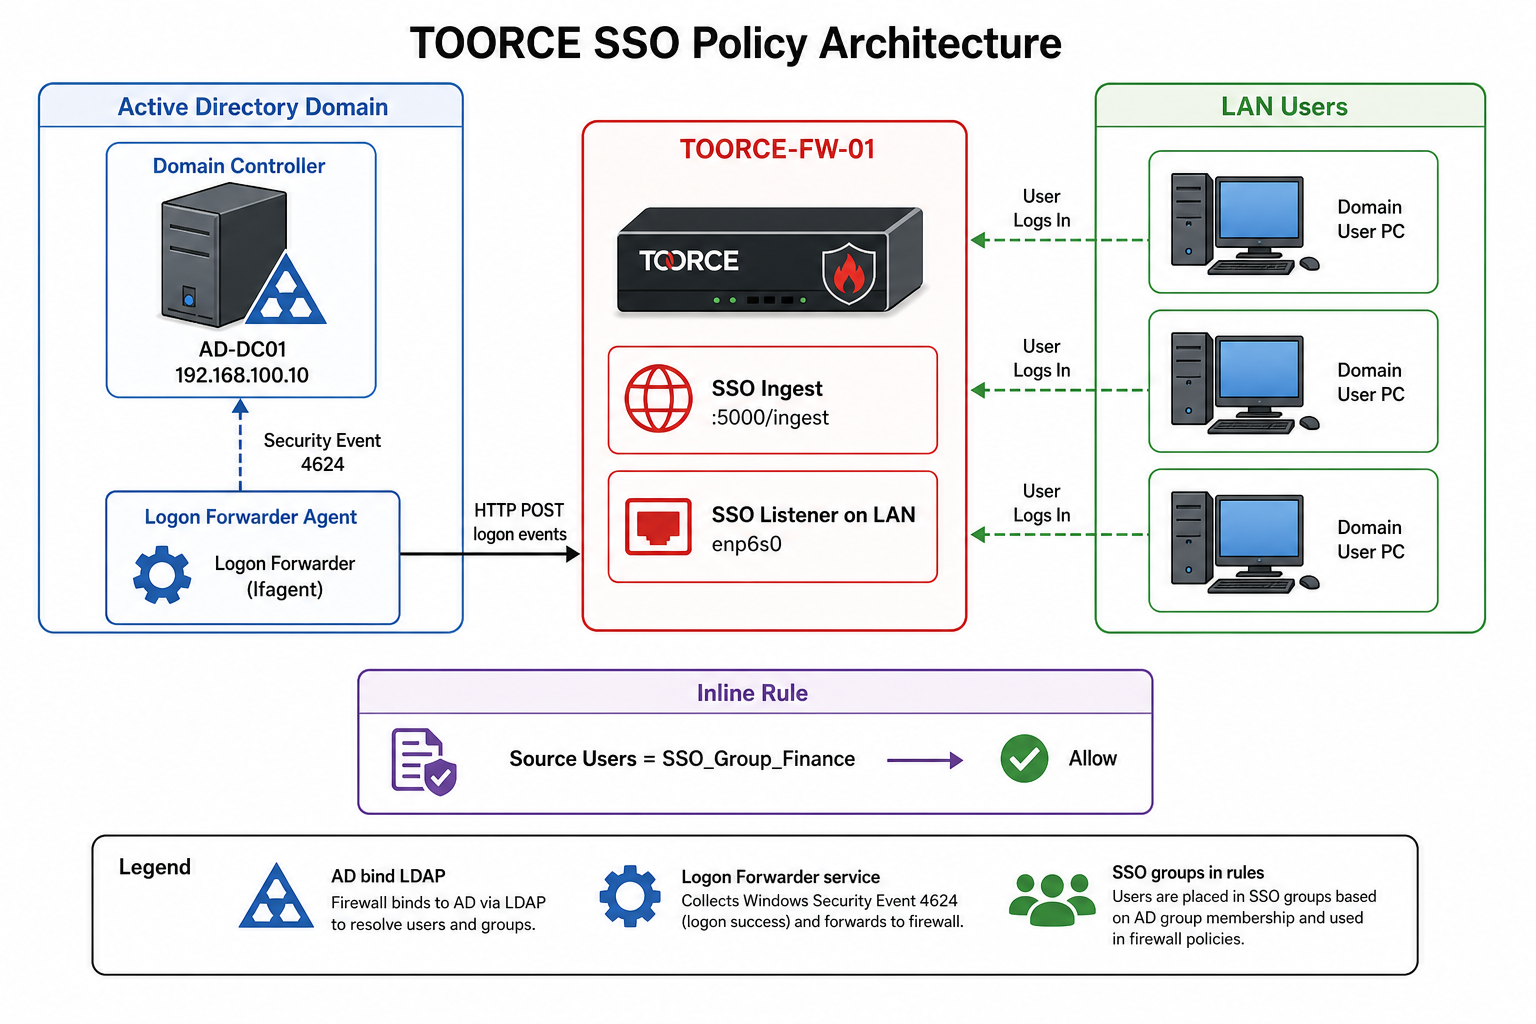Click the Logon Forwarder (lfagent) text
1536x1024 pixels.
(285, 576)
